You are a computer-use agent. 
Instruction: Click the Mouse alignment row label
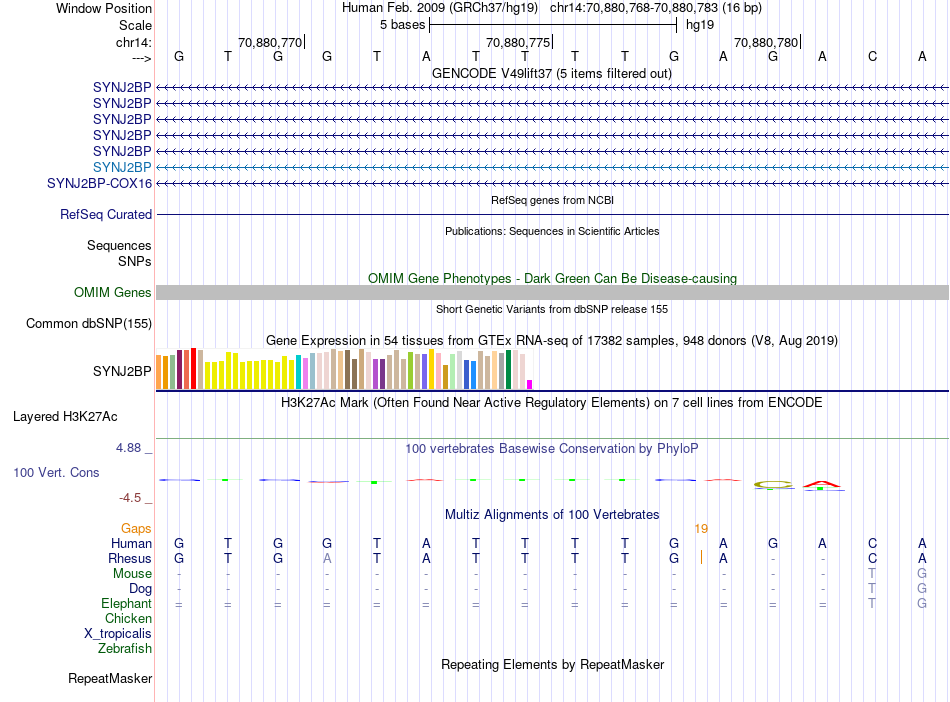(132, 573)
